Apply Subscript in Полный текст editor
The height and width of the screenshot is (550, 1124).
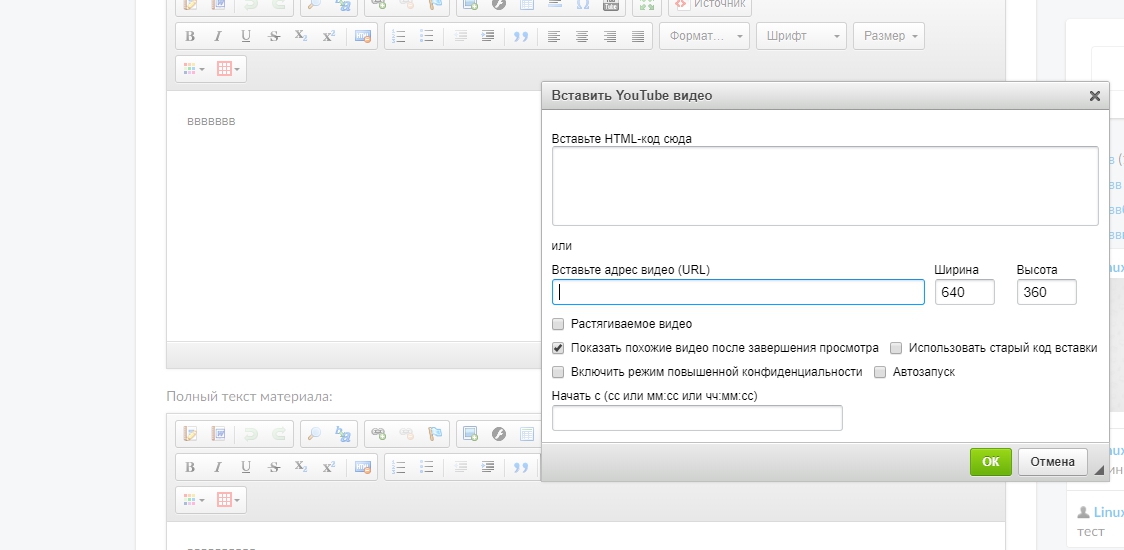301,468
